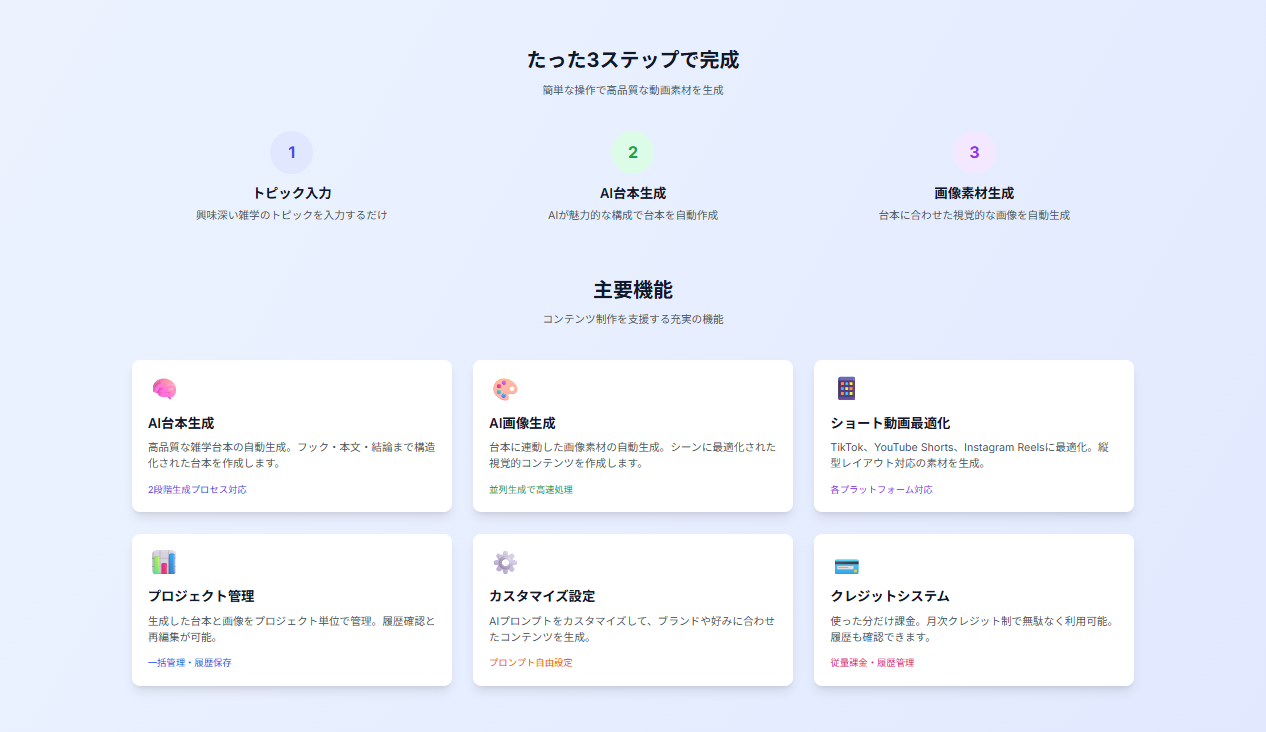Click the credit card icon for クレジットシステム
This screenshot has width=1266, height=732.
click(x=846, y=566)
